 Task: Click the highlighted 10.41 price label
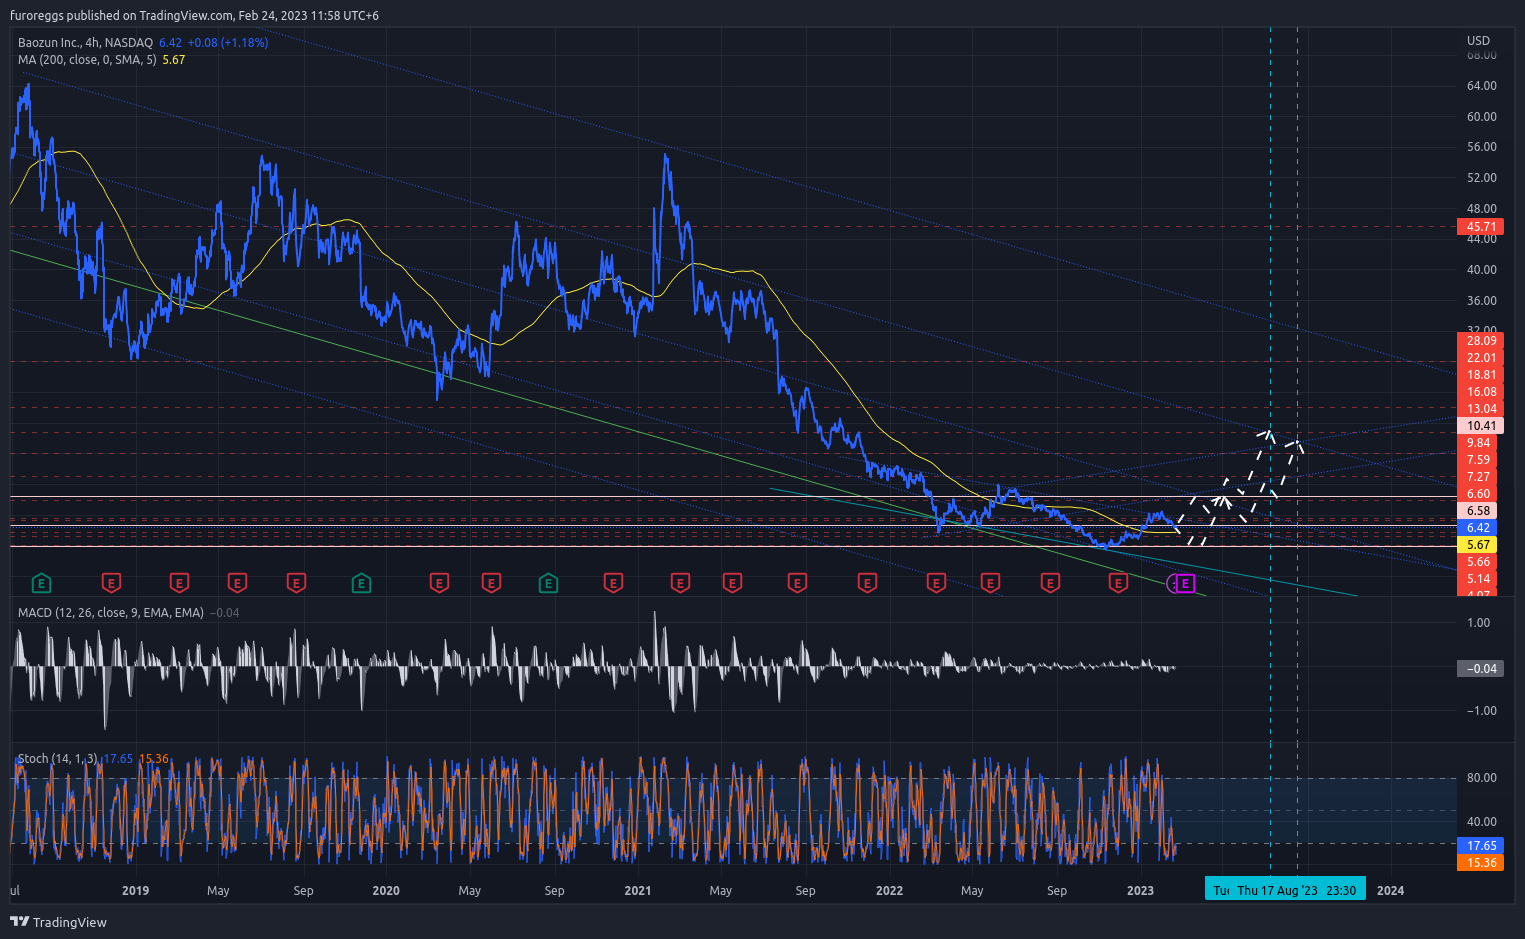tap(1480, 426)
